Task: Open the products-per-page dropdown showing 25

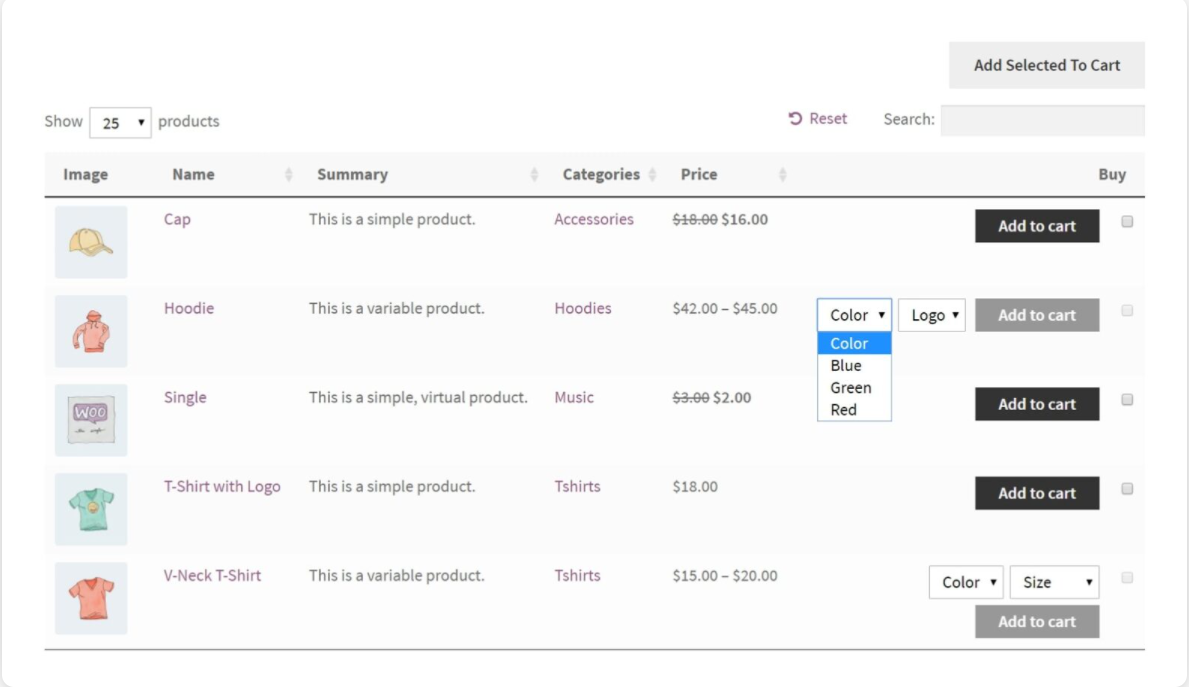Action: tap(120, 123)
